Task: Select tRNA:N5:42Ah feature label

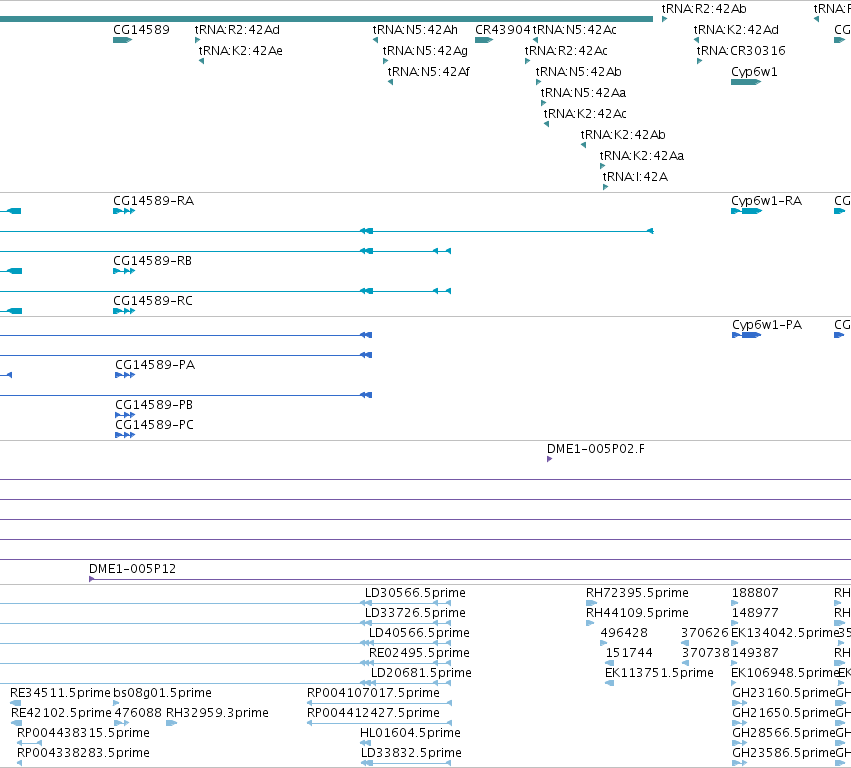Action: (x=415, y=30)
